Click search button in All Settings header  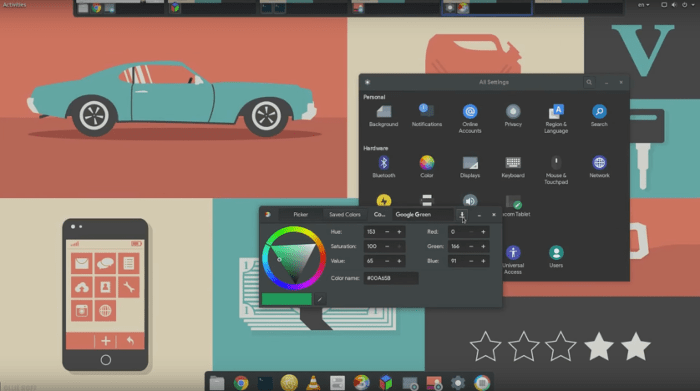point(589,82)
